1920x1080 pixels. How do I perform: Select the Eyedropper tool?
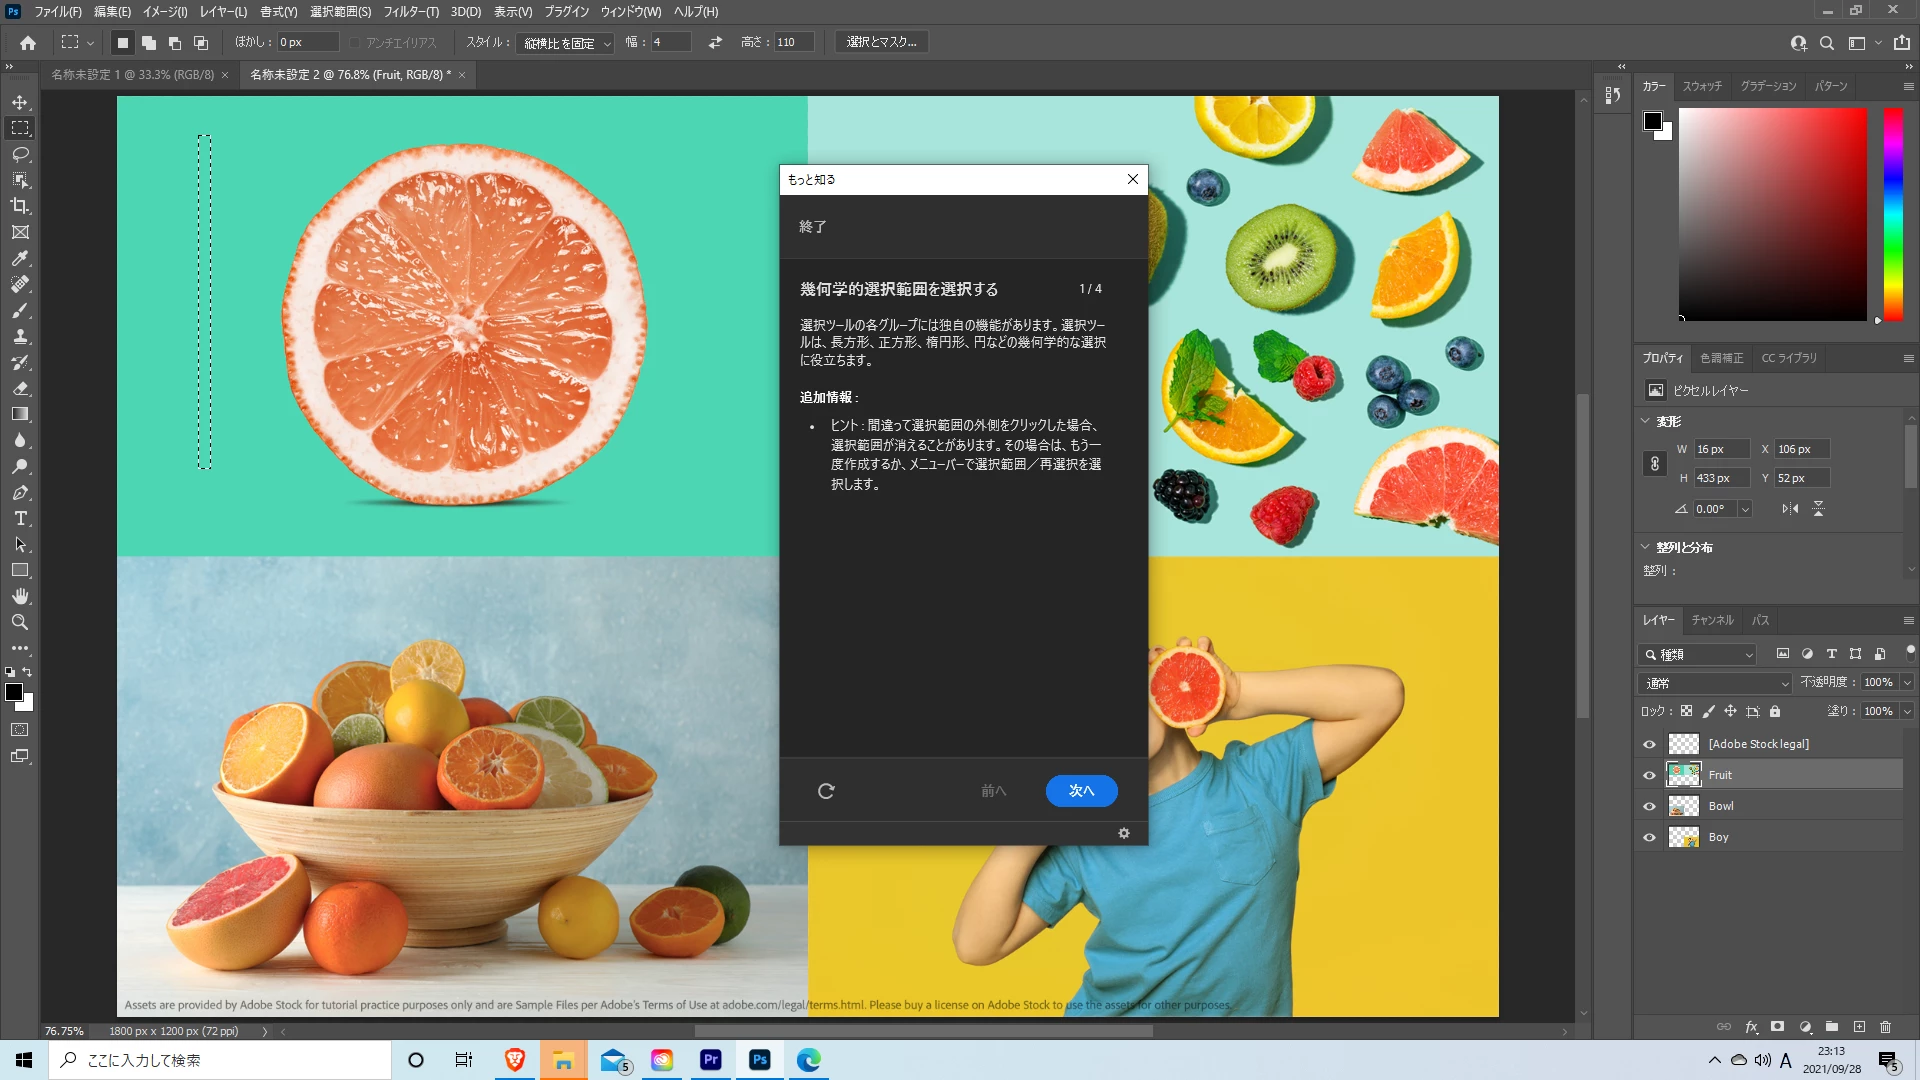tap(20, 258)
